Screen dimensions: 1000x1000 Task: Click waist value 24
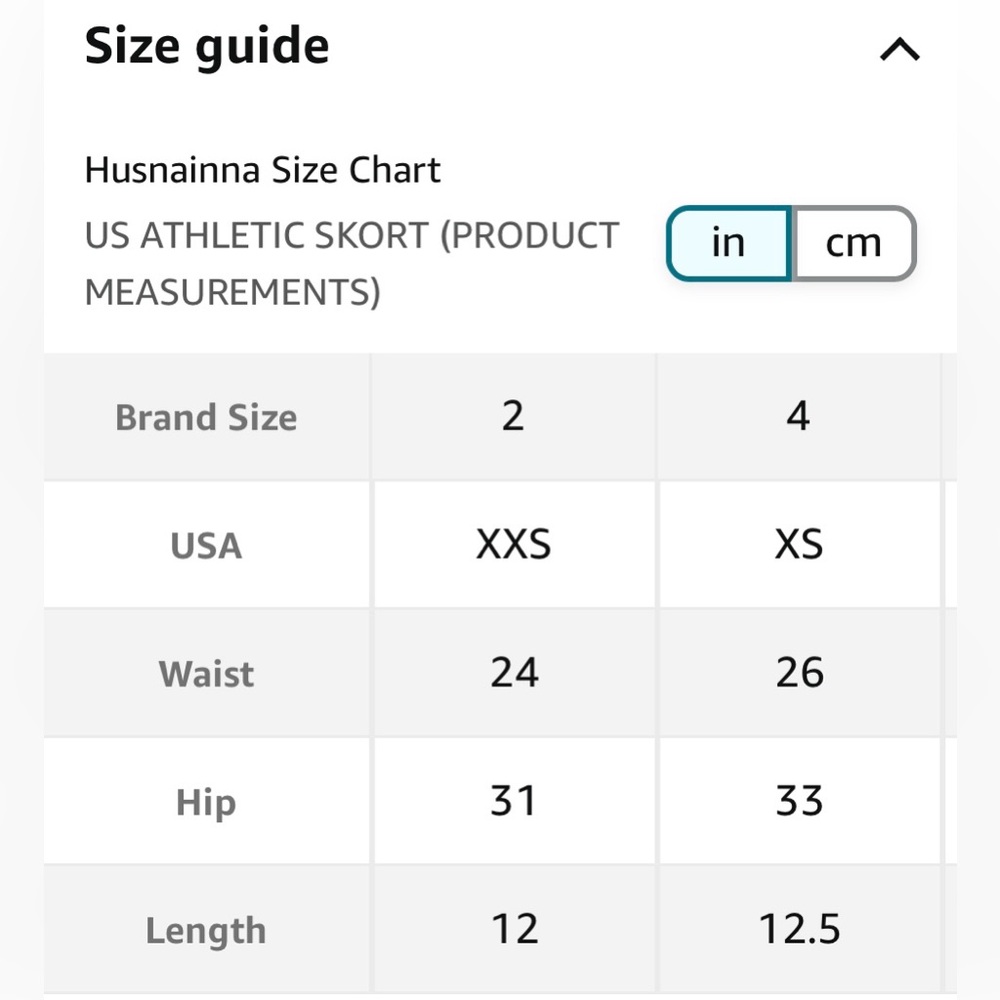[513, 673]
